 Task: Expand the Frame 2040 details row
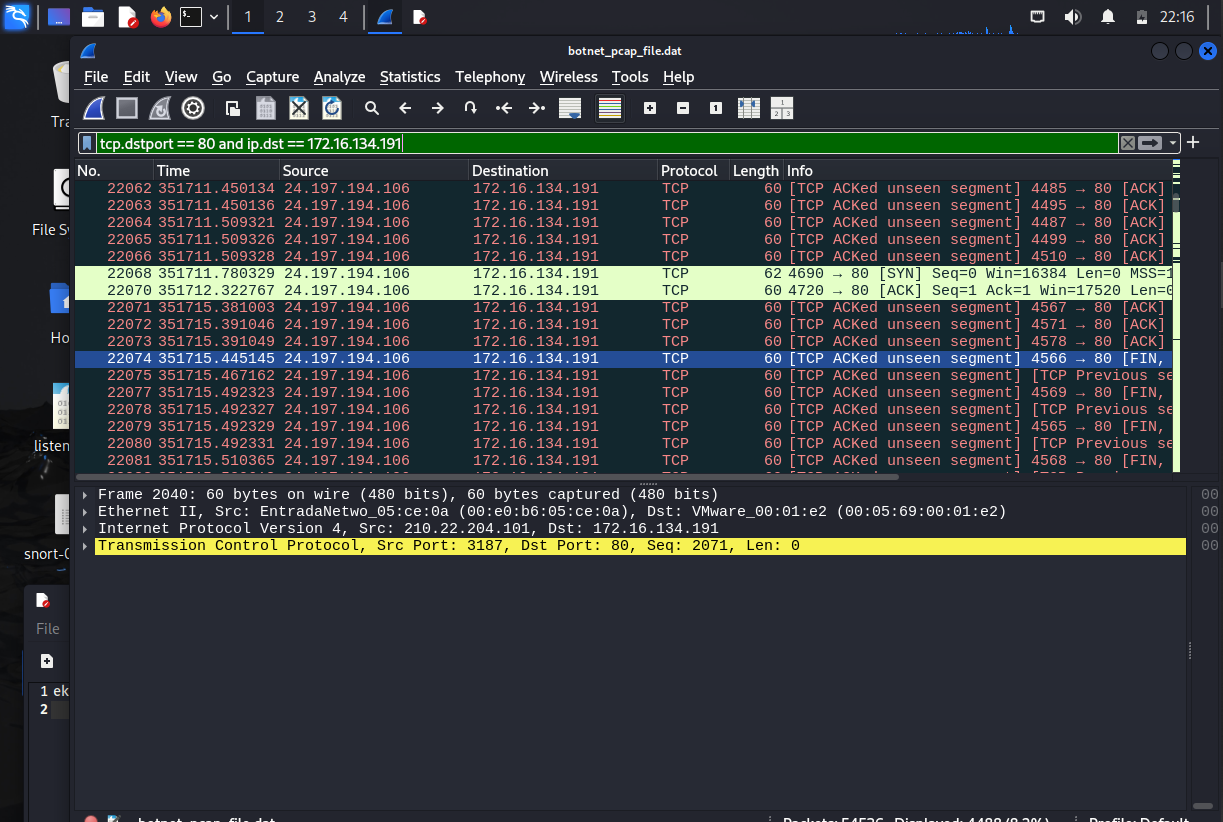tap(85, 495)
